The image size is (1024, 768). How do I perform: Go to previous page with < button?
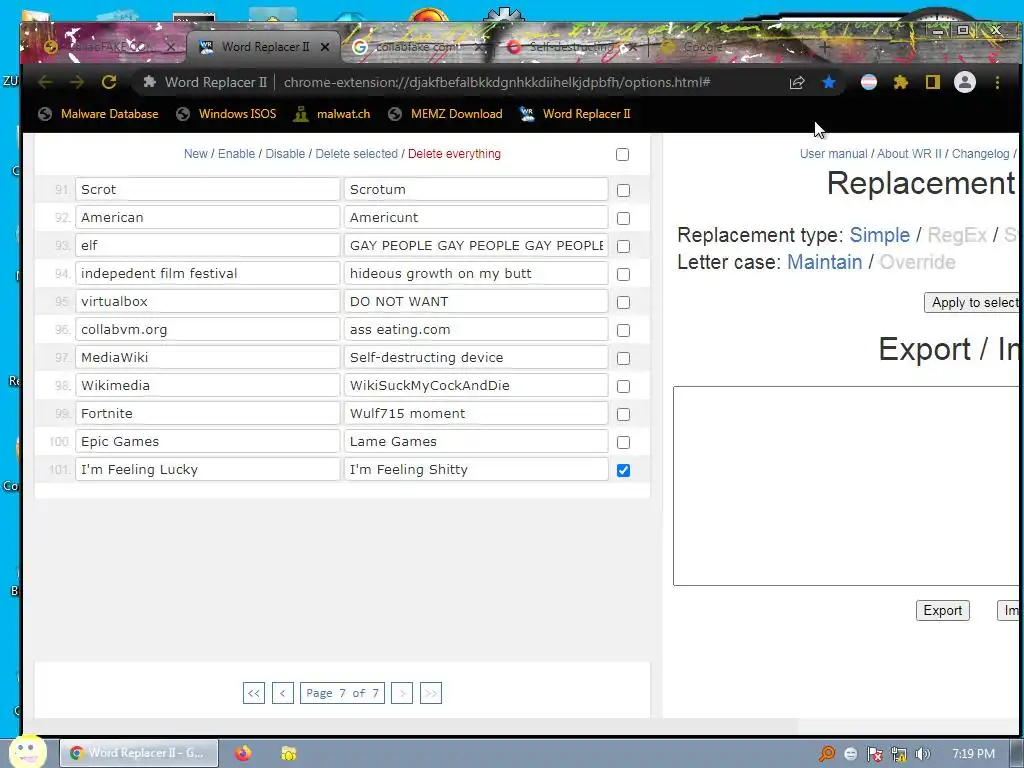pos(282,693)
